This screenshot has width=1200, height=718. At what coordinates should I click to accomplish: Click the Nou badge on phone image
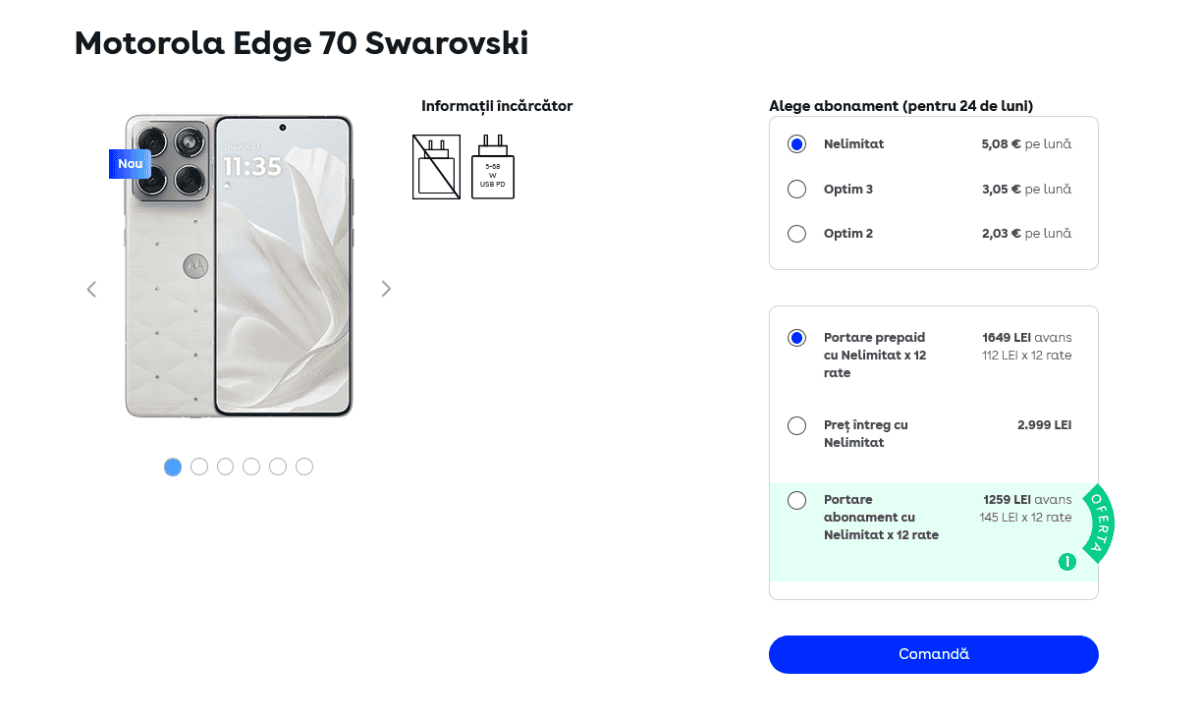click(x=130, y=164)
